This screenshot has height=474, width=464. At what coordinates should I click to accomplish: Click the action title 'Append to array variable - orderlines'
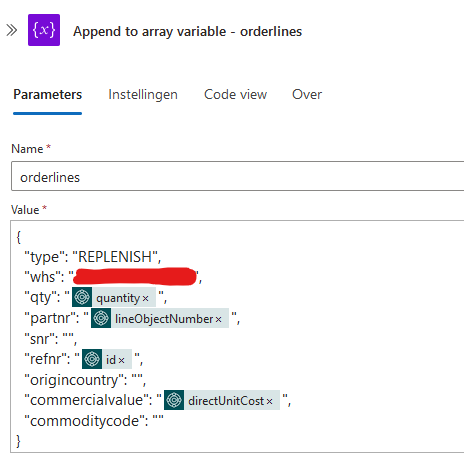click(x=188, y=31)
